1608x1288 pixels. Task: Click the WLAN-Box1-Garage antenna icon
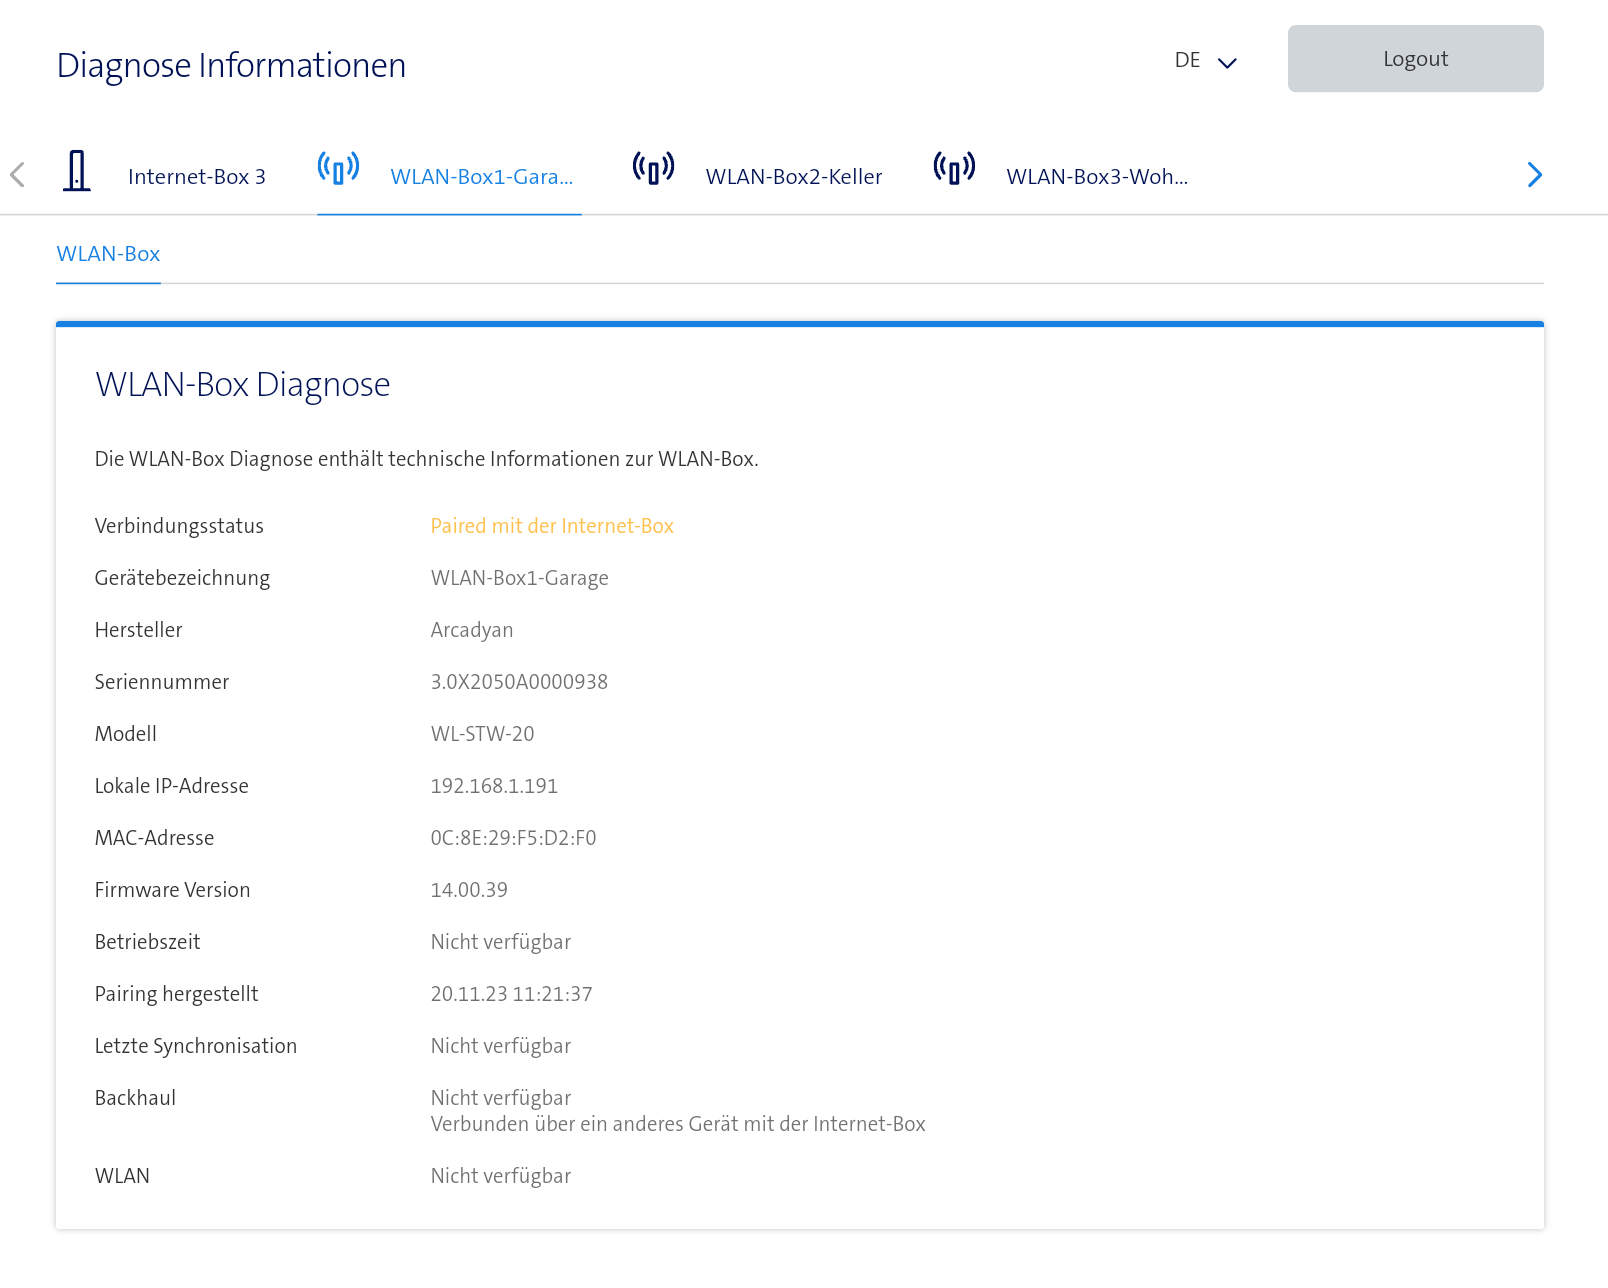[338, 169]
